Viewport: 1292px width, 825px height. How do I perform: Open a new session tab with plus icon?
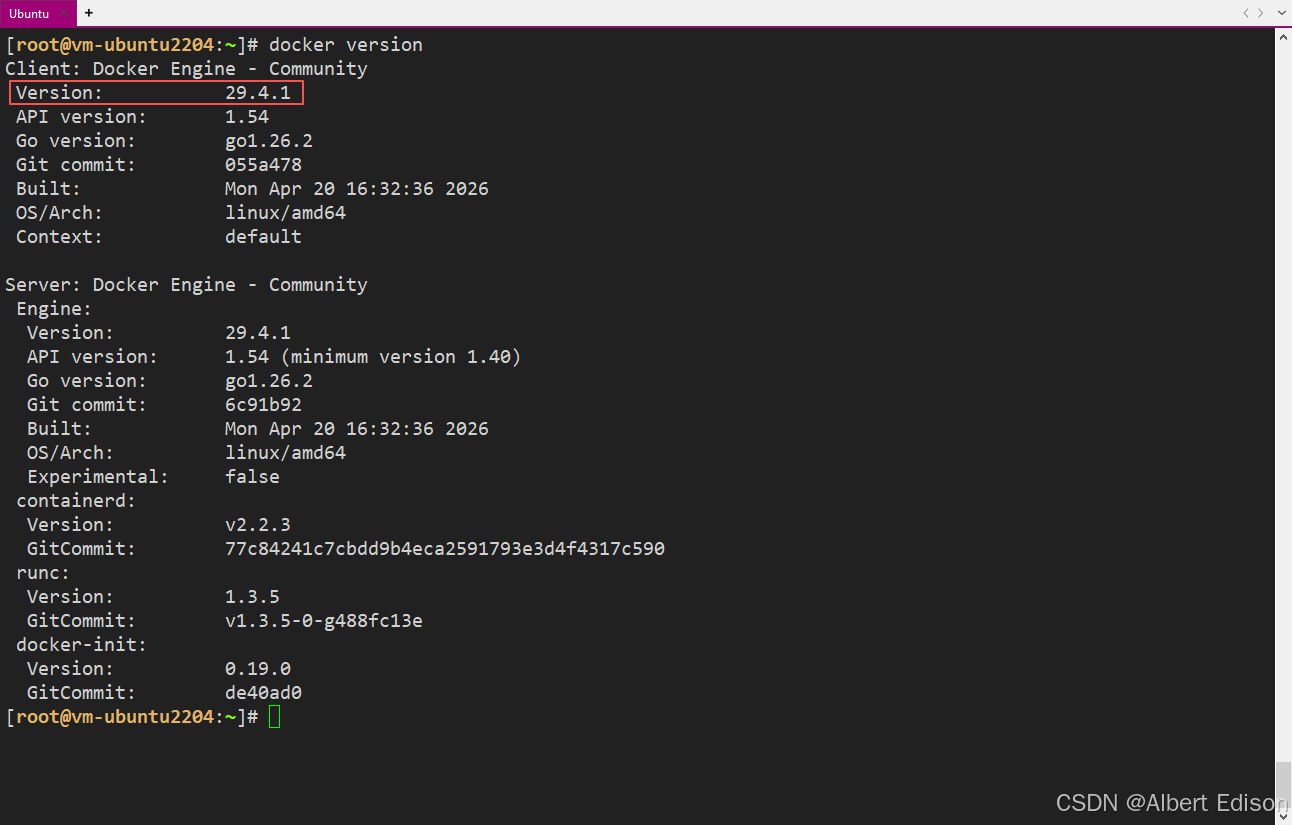[89, 13]
